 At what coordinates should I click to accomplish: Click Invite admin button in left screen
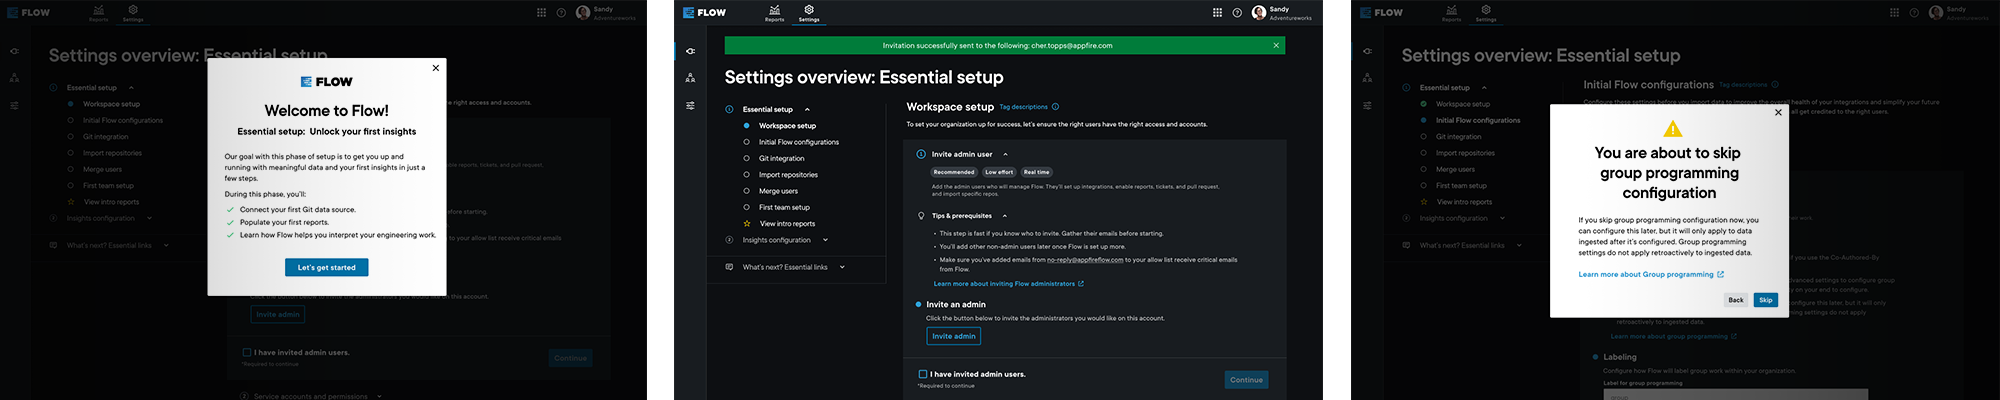(x=278, y=314)
